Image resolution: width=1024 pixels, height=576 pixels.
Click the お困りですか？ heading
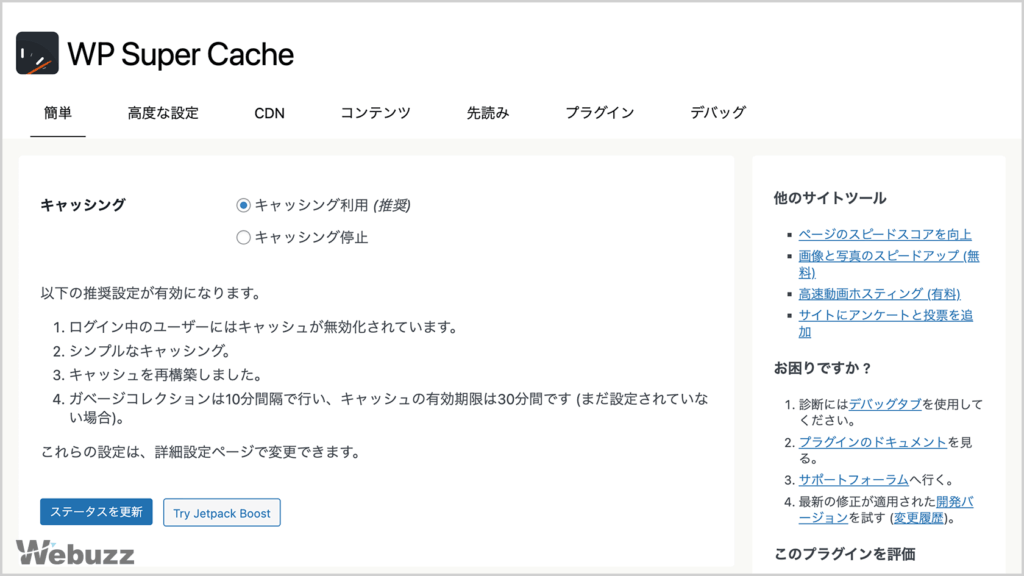pos(823,368)
